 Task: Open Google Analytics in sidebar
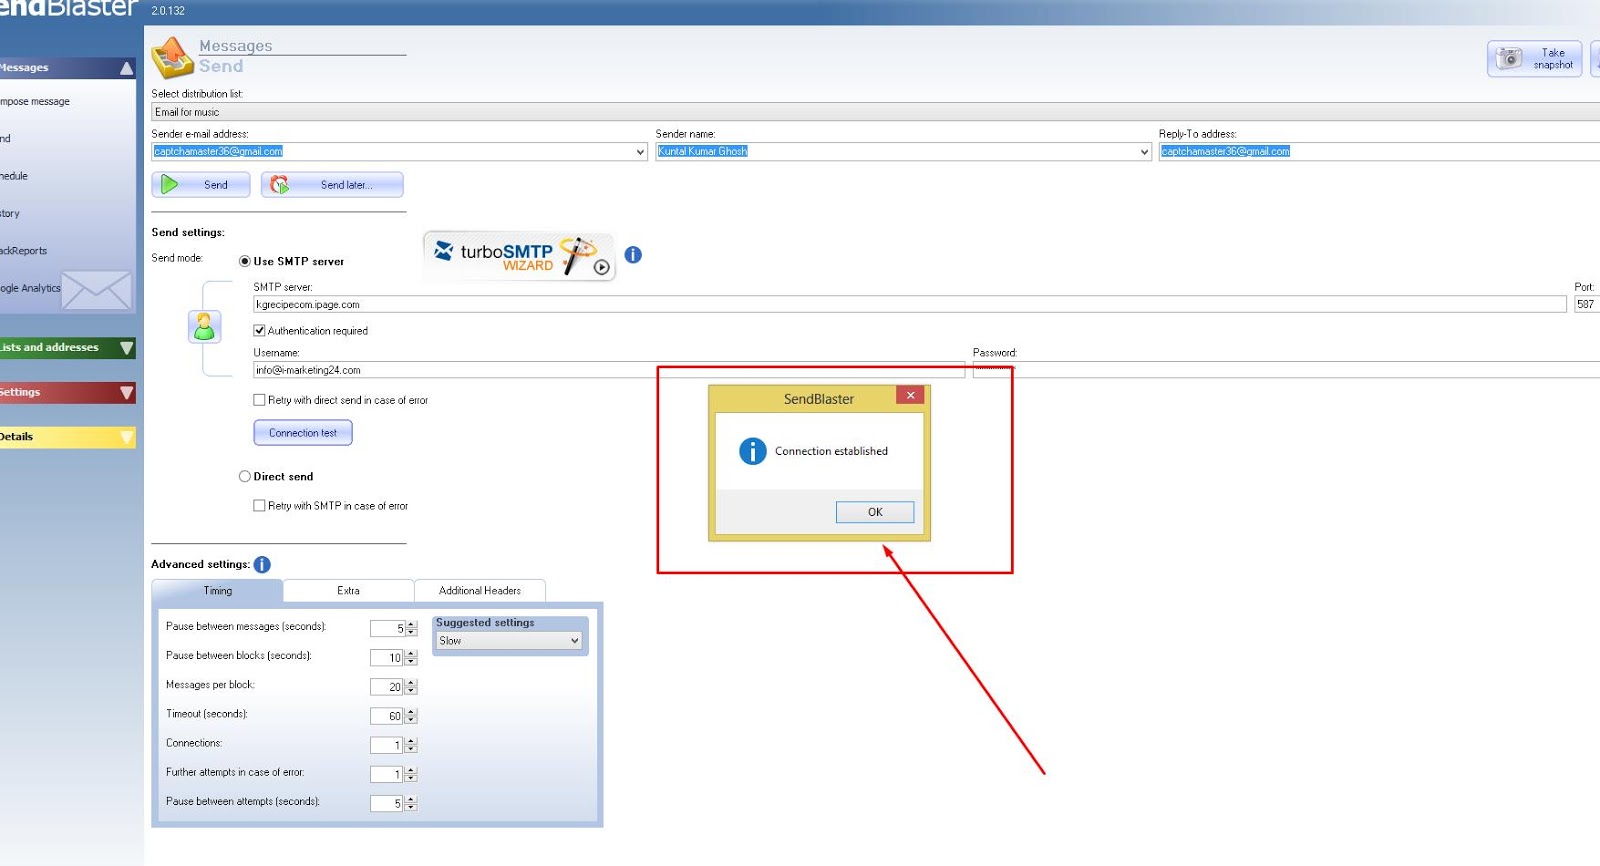(x=30, y=288)
